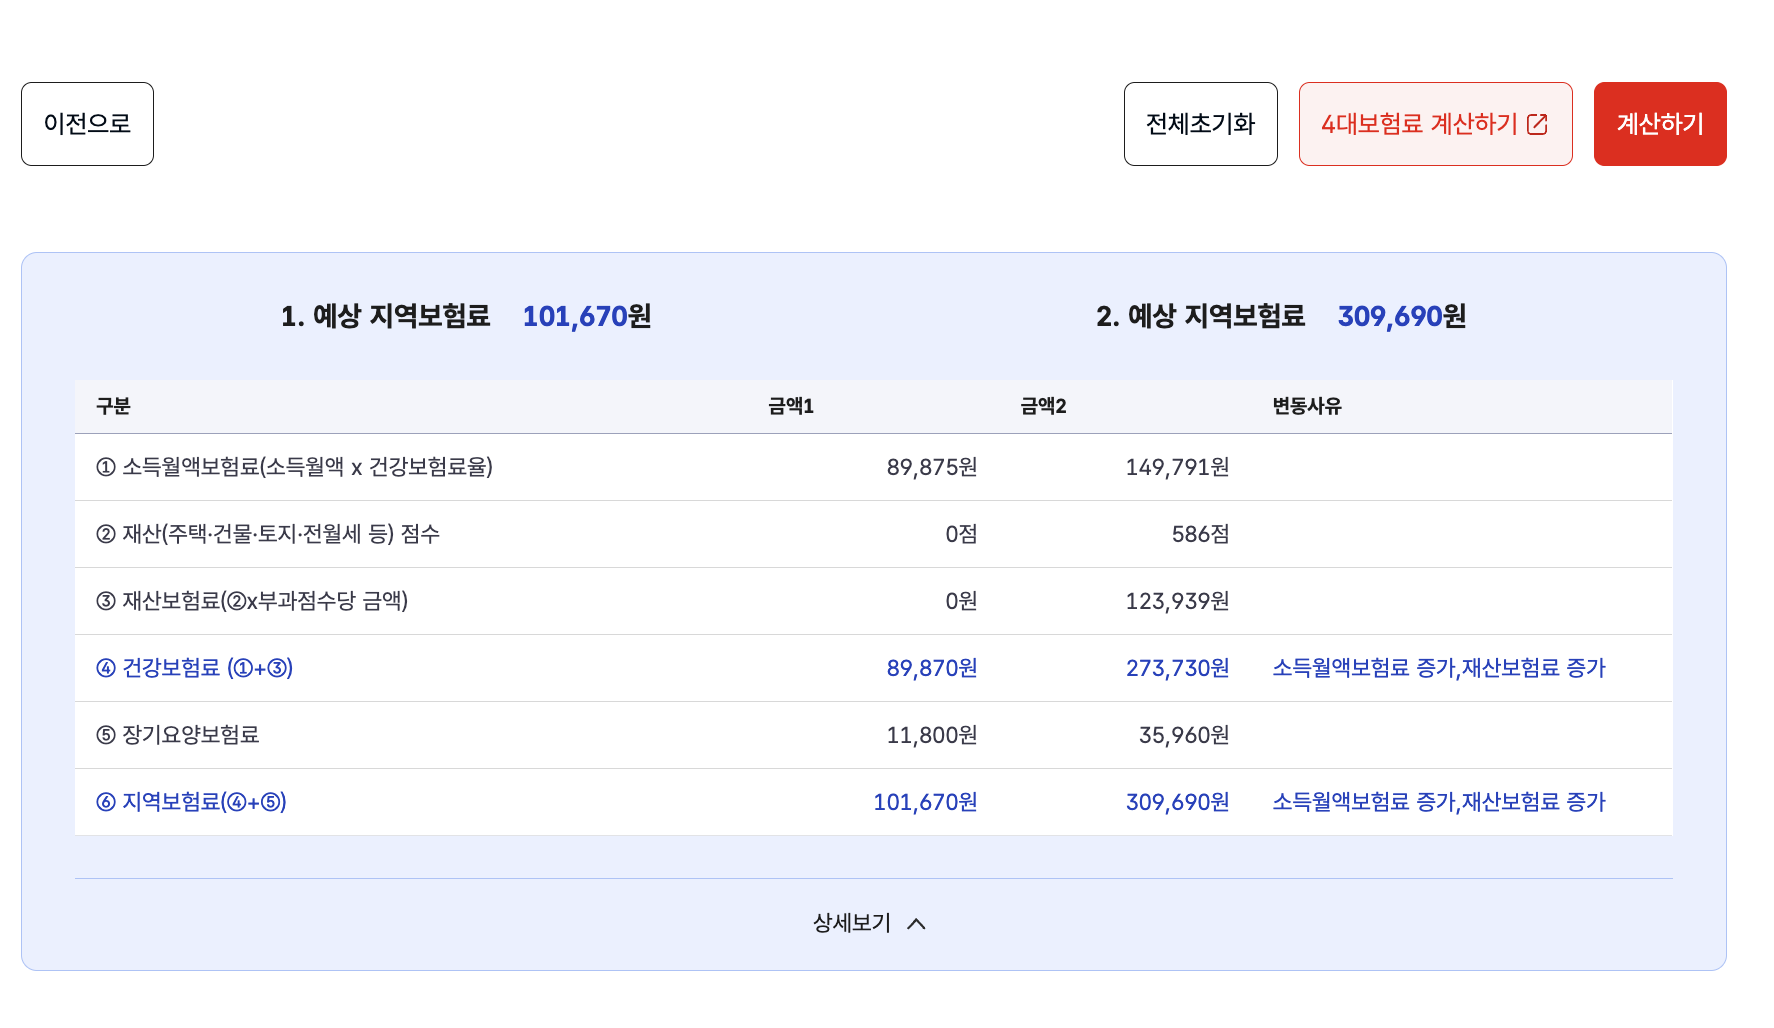The height and width of the screenshot is (1028, 1774).
Task: Select the 101,670원 summary amount
Action: click(x=587, y=316)
